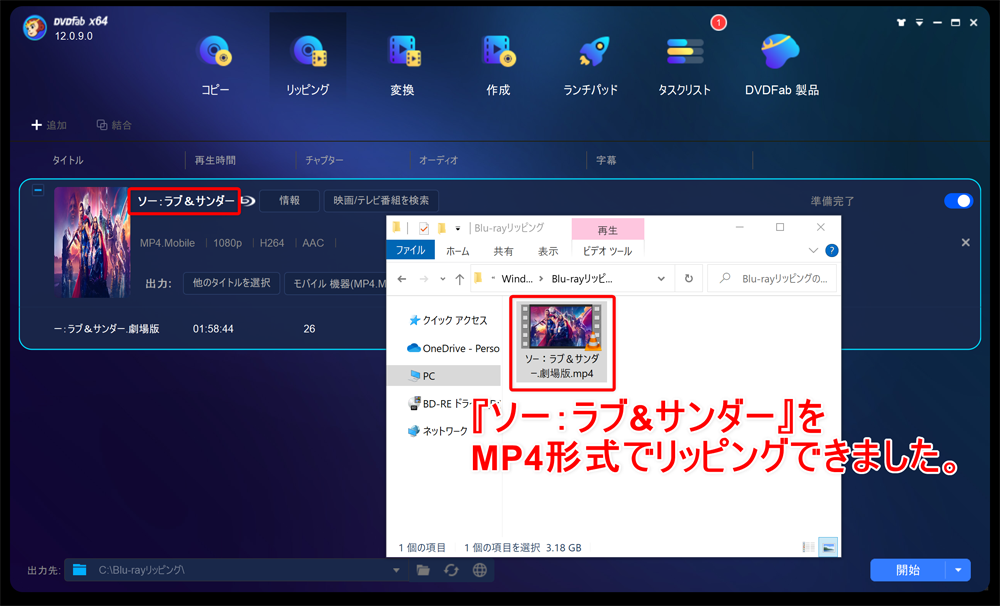The image size is (1000, 606).
Task: Click the 準備完了 status text
Action: click(832, 202)
